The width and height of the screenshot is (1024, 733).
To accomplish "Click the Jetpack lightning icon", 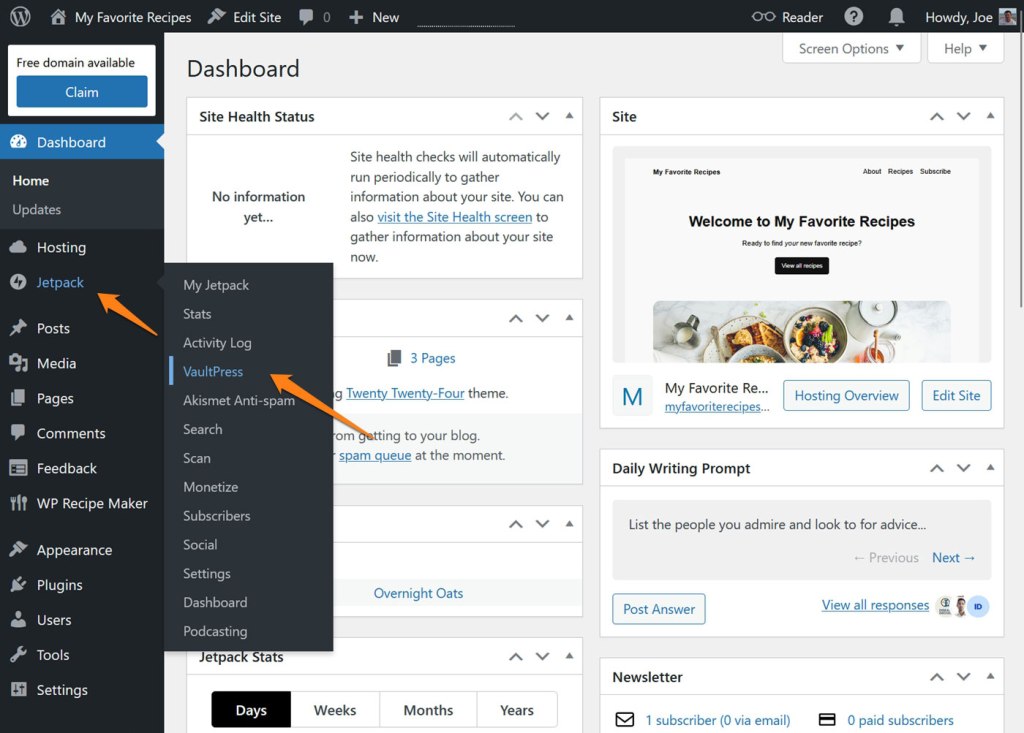I will click(18, 282).
